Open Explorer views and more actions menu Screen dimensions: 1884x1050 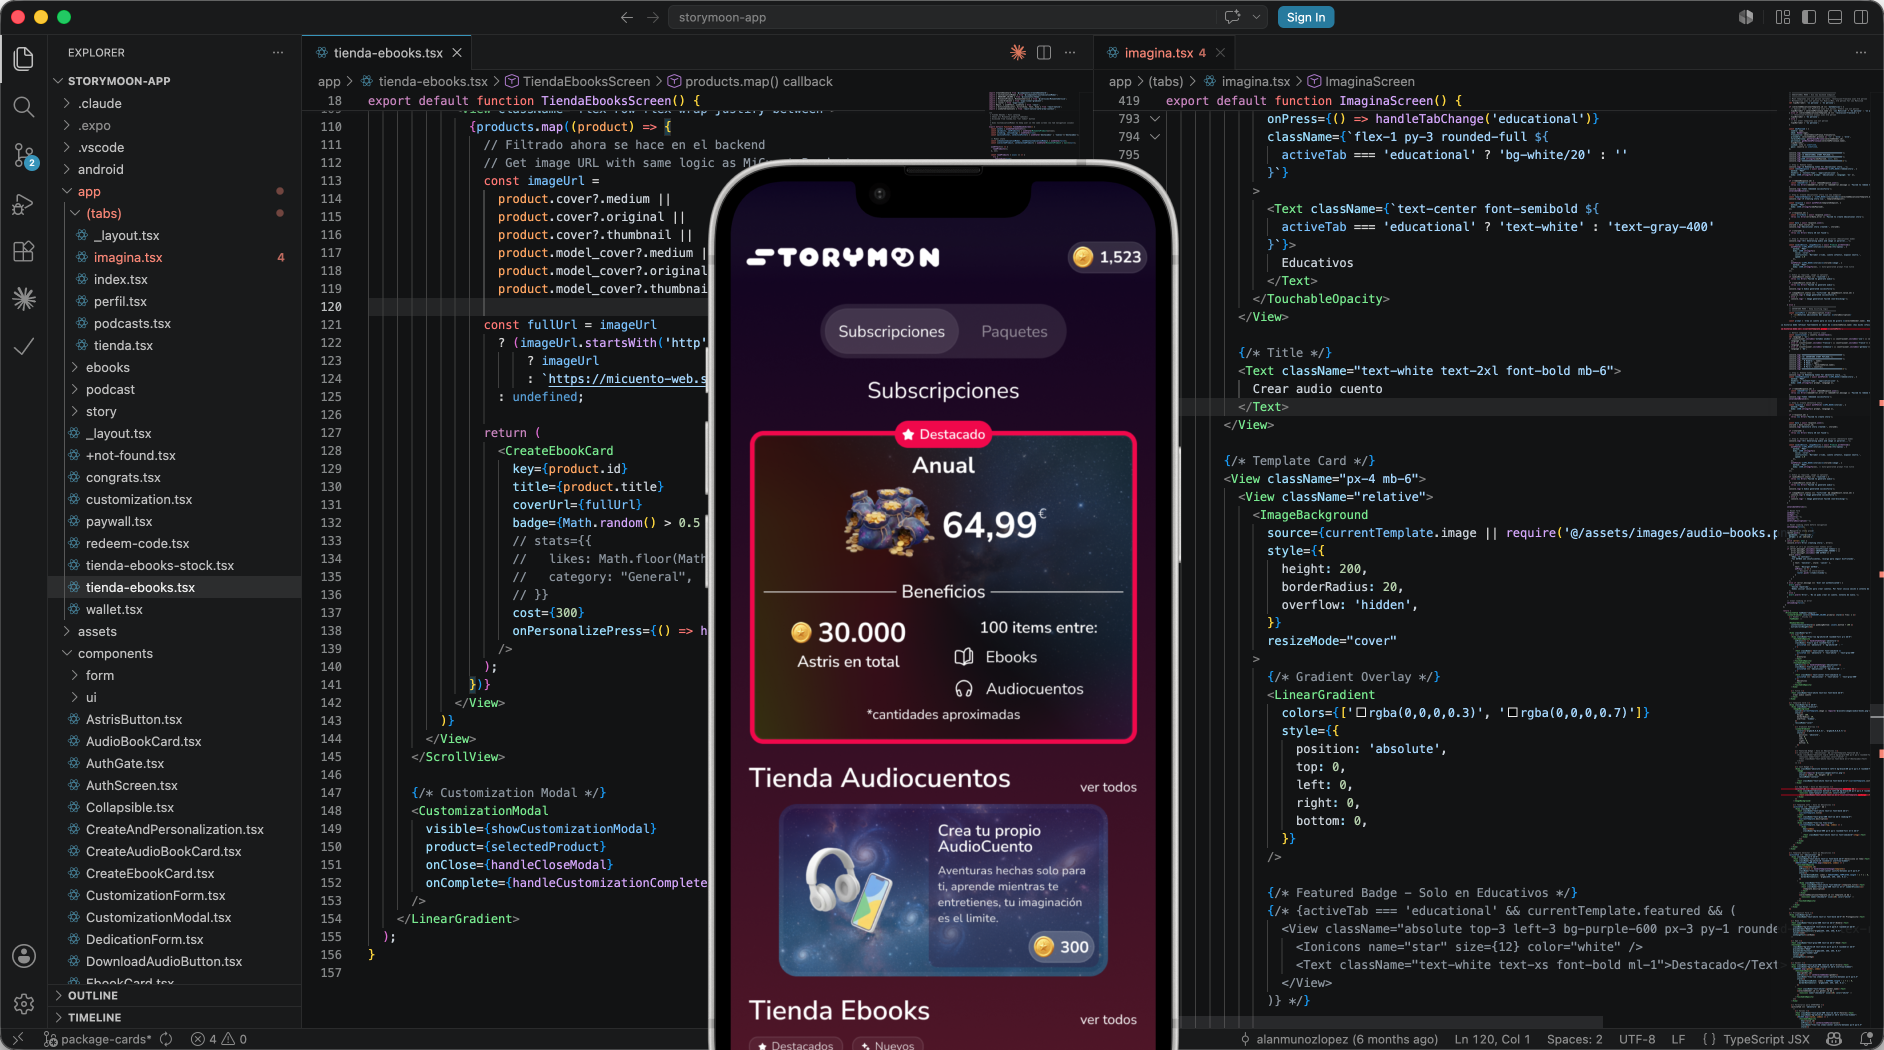pyautogui.click(x=278, y=53)
